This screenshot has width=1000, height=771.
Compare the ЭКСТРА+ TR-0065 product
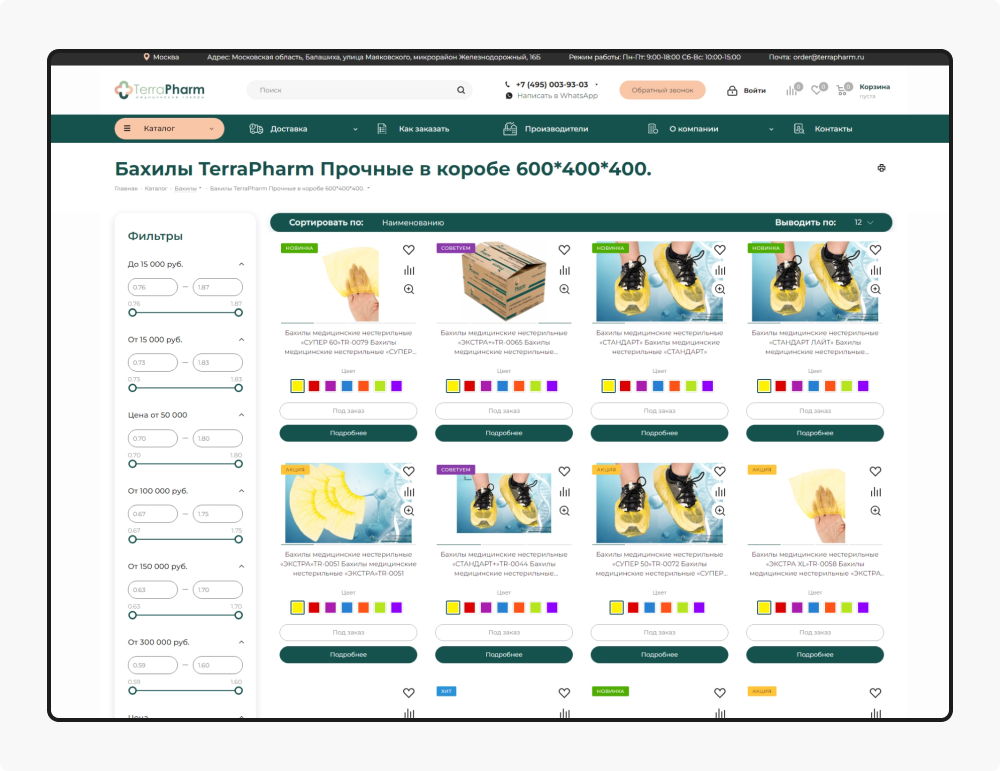564,270
